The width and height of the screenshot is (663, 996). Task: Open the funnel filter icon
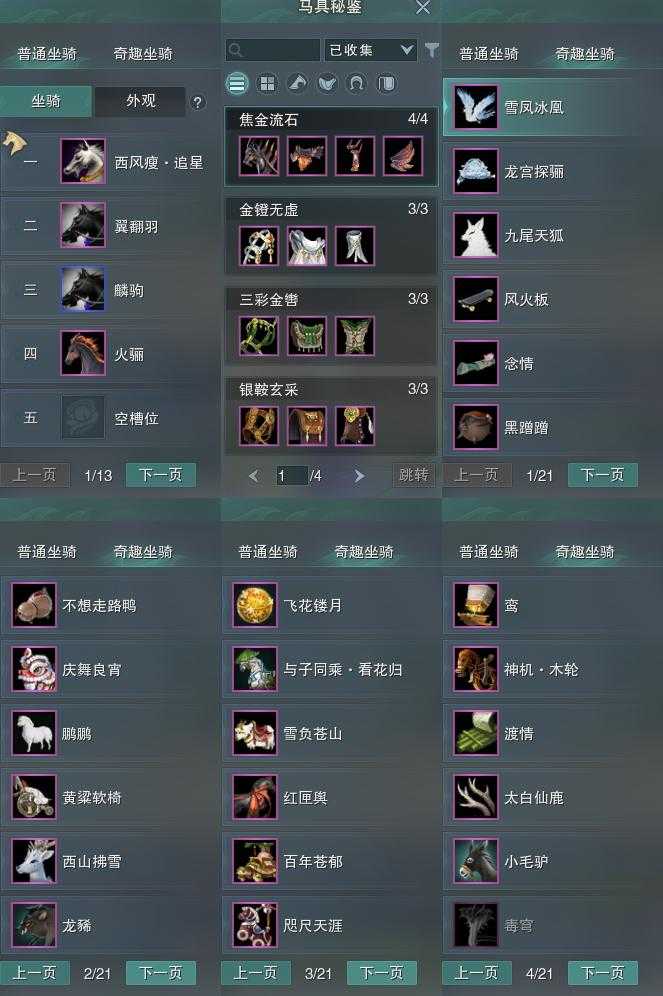point(432,50)
